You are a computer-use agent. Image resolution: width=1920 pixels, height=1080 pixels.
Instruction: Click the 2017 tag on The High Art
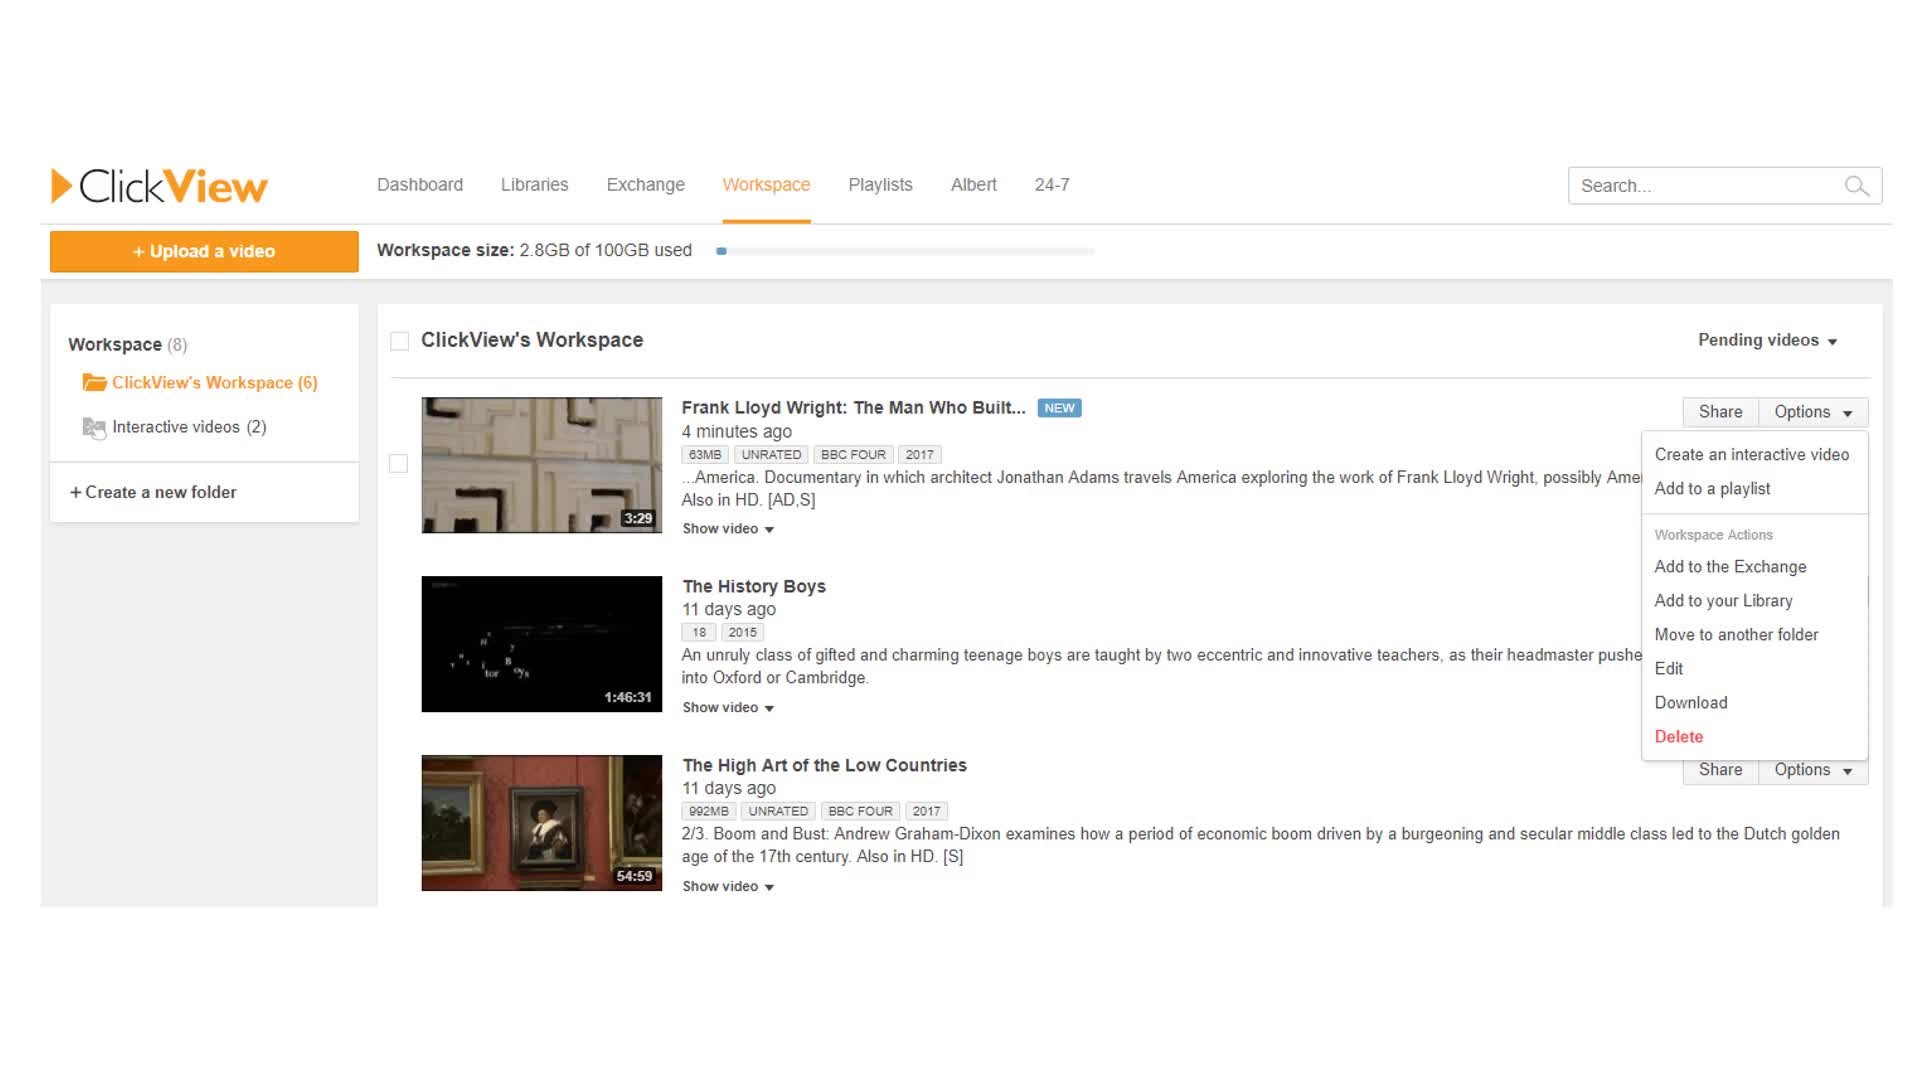(926, 812)
